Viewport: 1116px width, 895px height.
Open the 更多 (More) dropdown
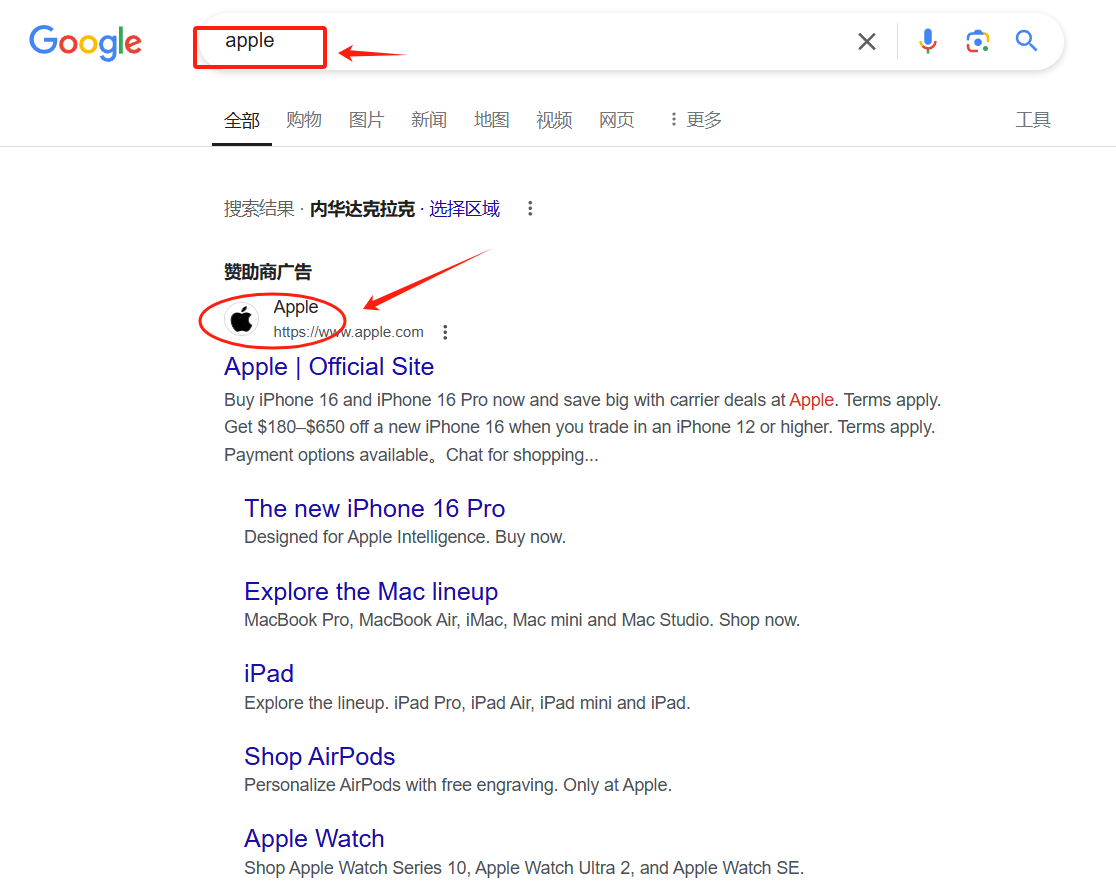(701, 119)
